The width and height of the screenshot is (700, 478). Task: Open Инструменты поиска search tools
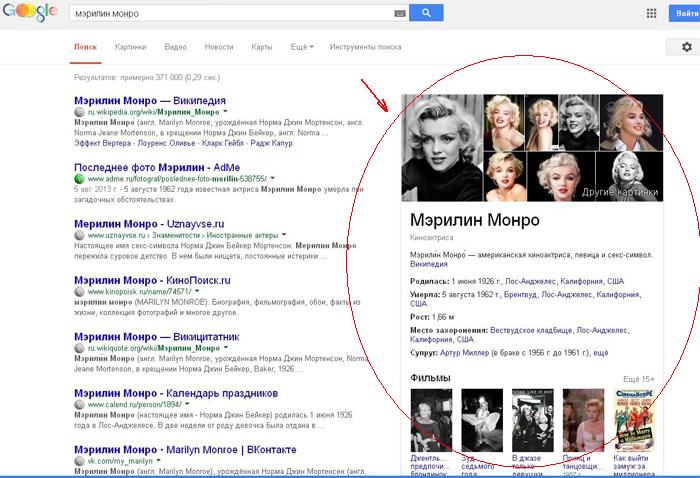pyautogui.click(x=365, y=47)
